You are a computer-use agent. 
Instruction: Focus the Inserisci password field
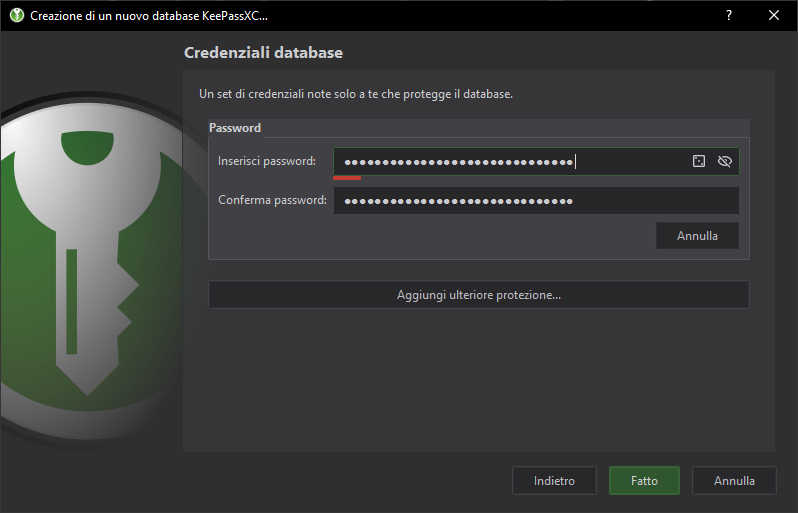(x=500, y=161)
